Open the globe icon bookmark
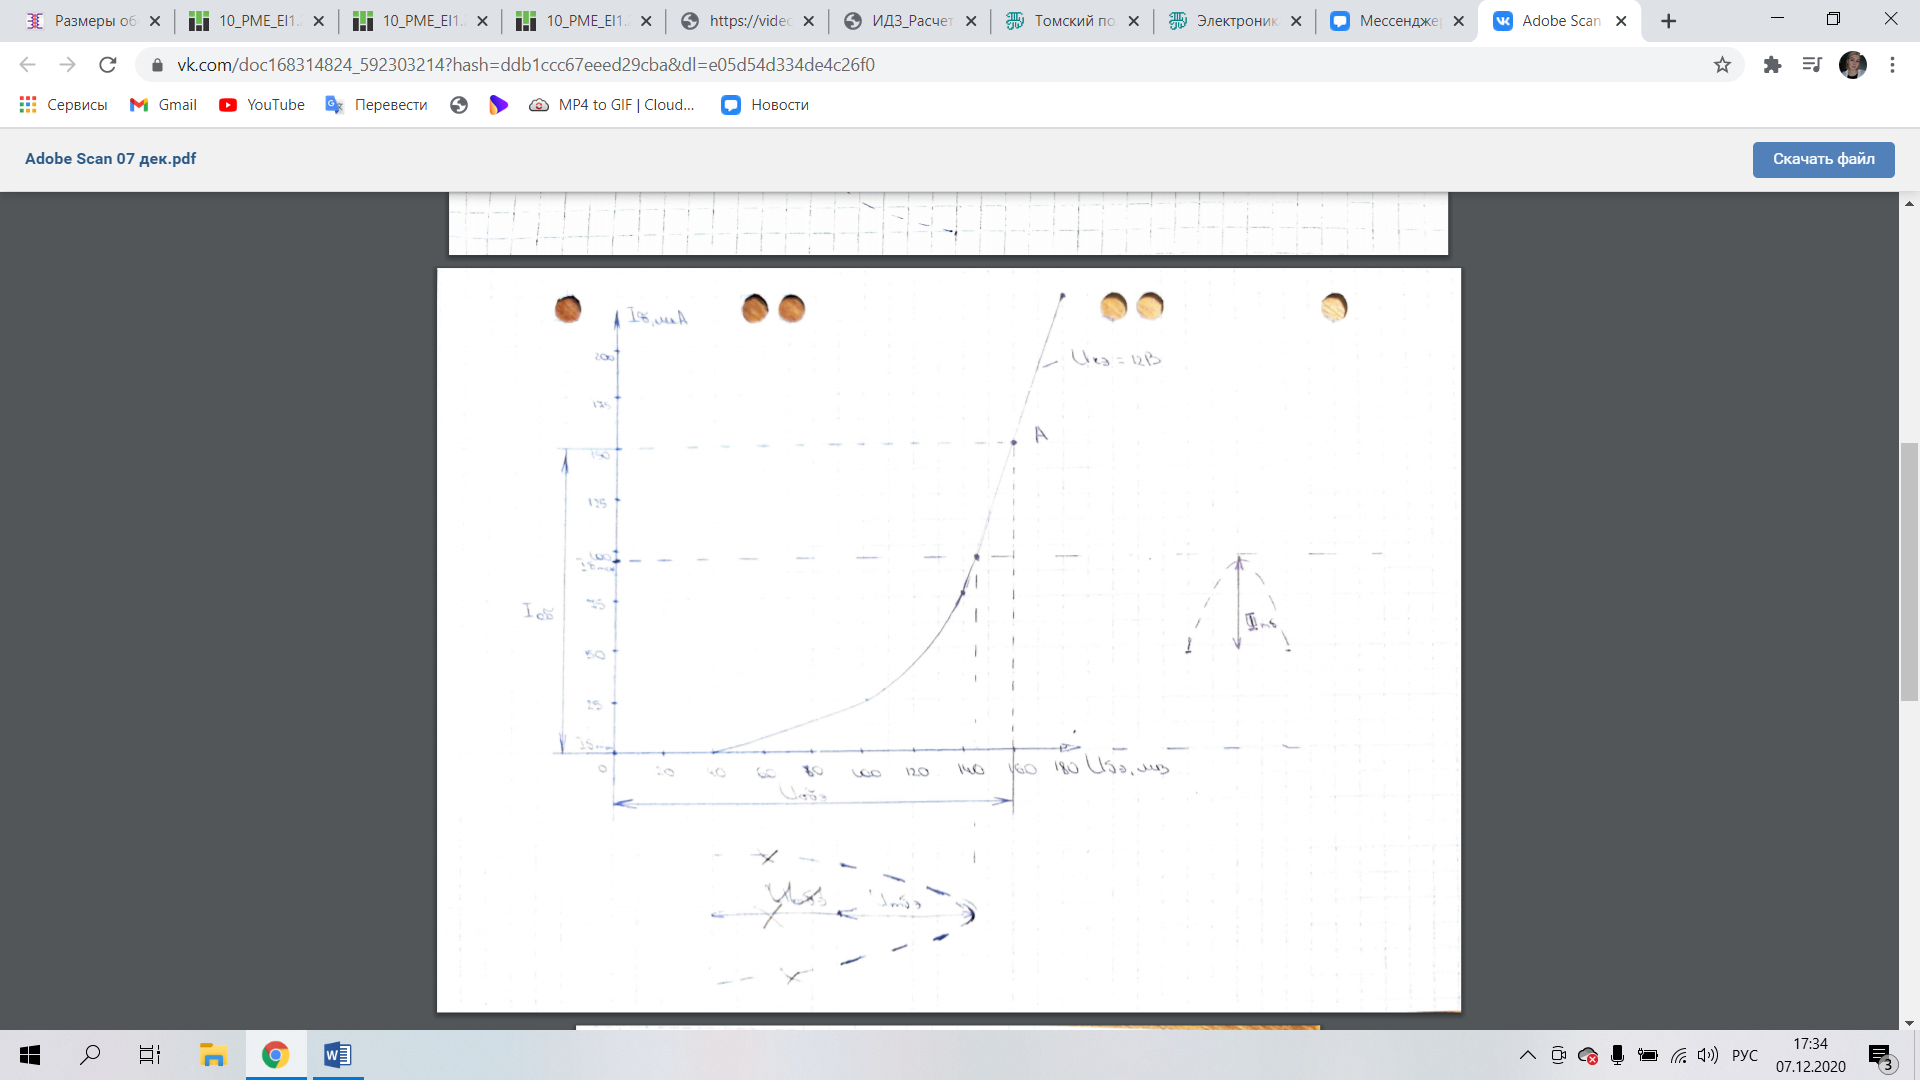 click(x=459, y=105)
